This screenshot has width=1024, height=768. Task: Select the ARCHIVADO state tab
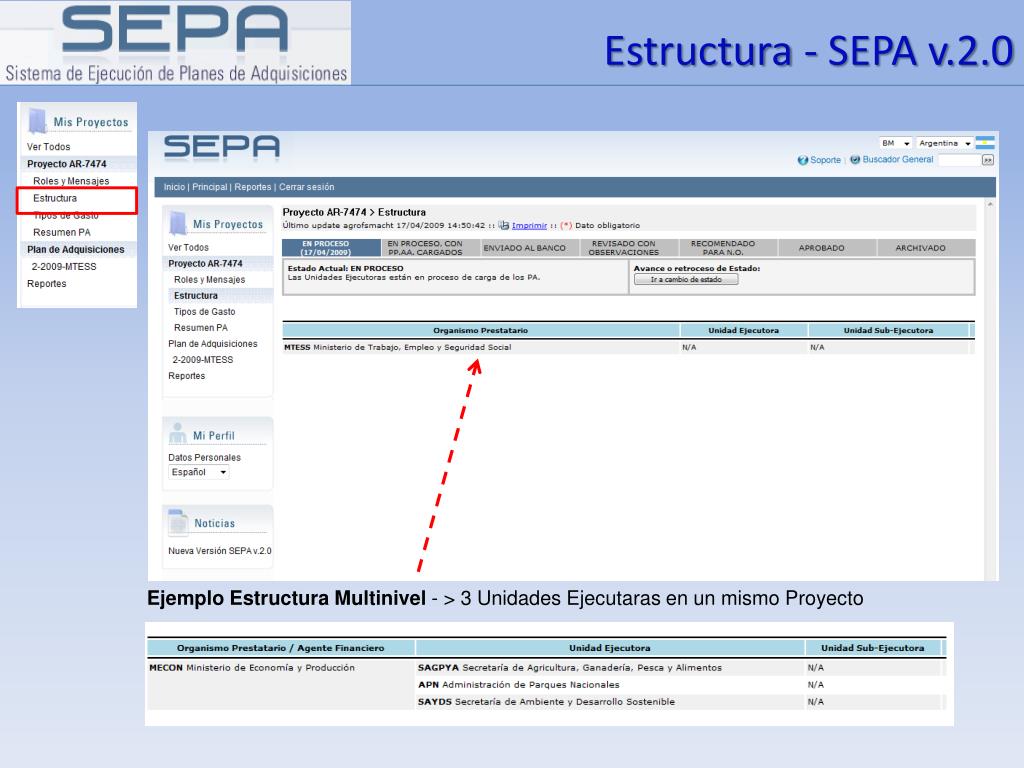[x=926, y=248]
